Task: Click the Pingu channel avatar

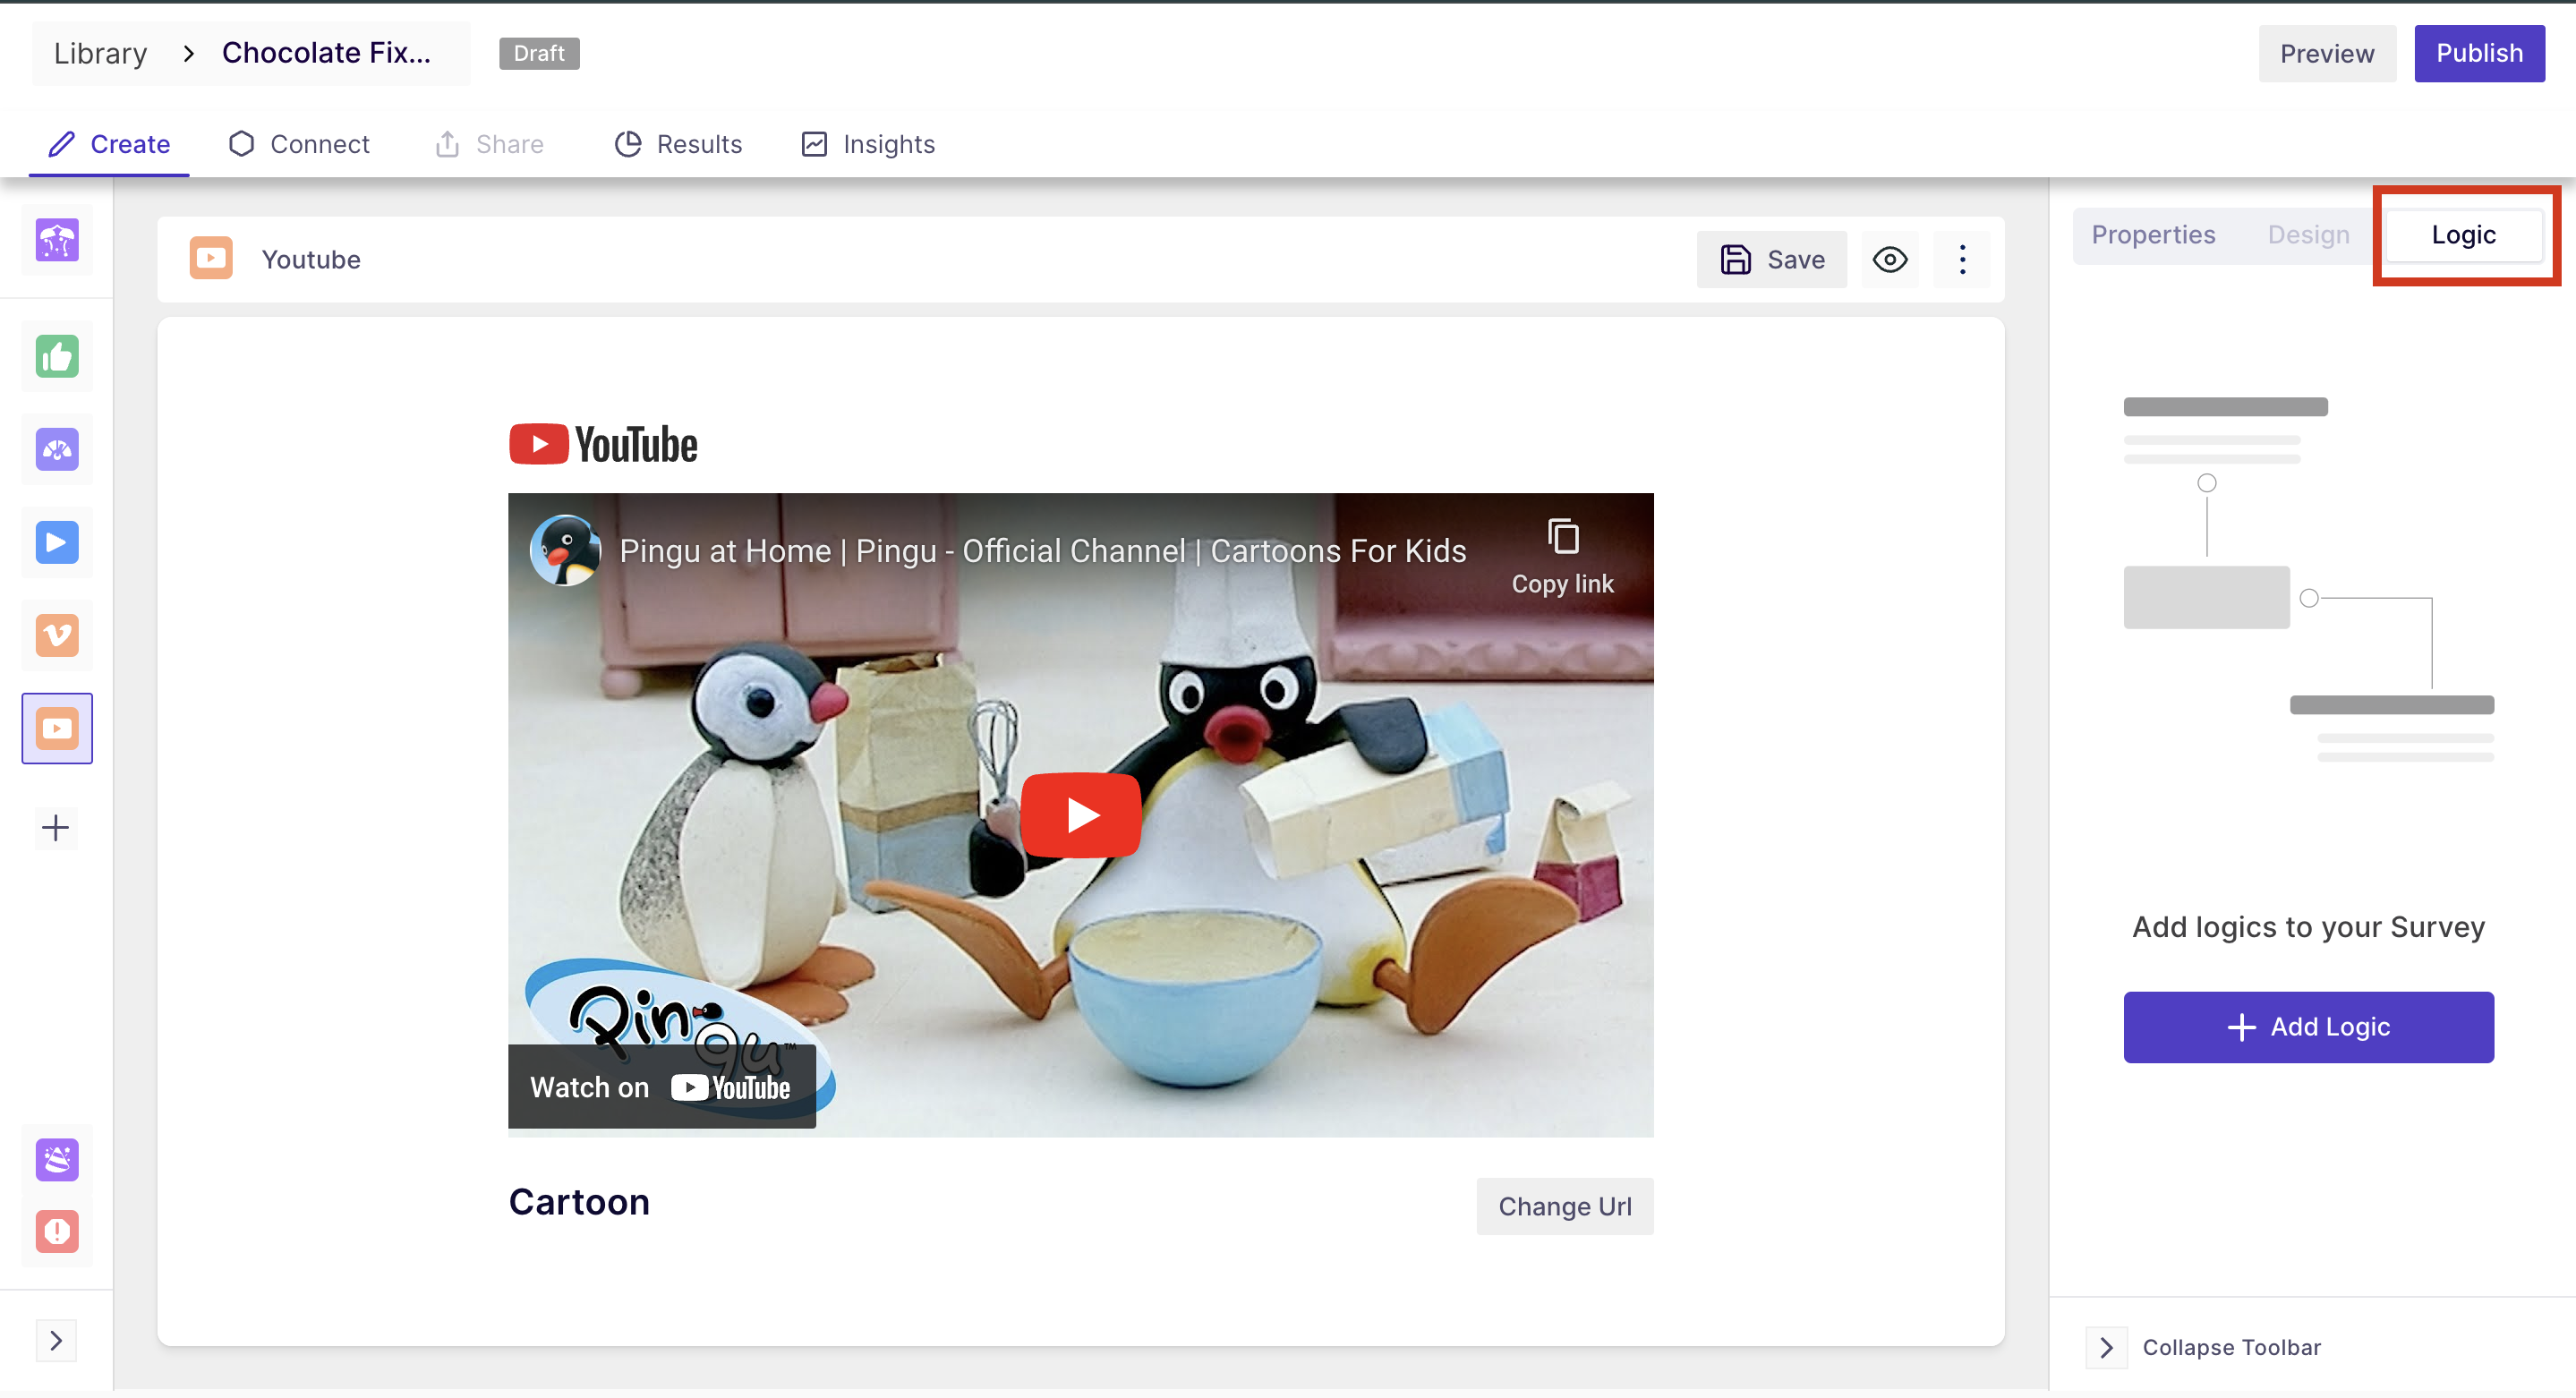Action: [x=565, y=550]
